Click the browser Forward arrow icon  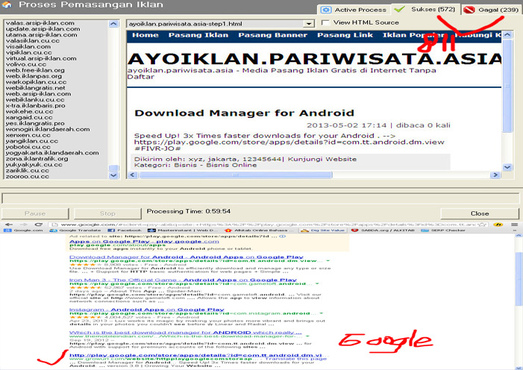point(24,225)
